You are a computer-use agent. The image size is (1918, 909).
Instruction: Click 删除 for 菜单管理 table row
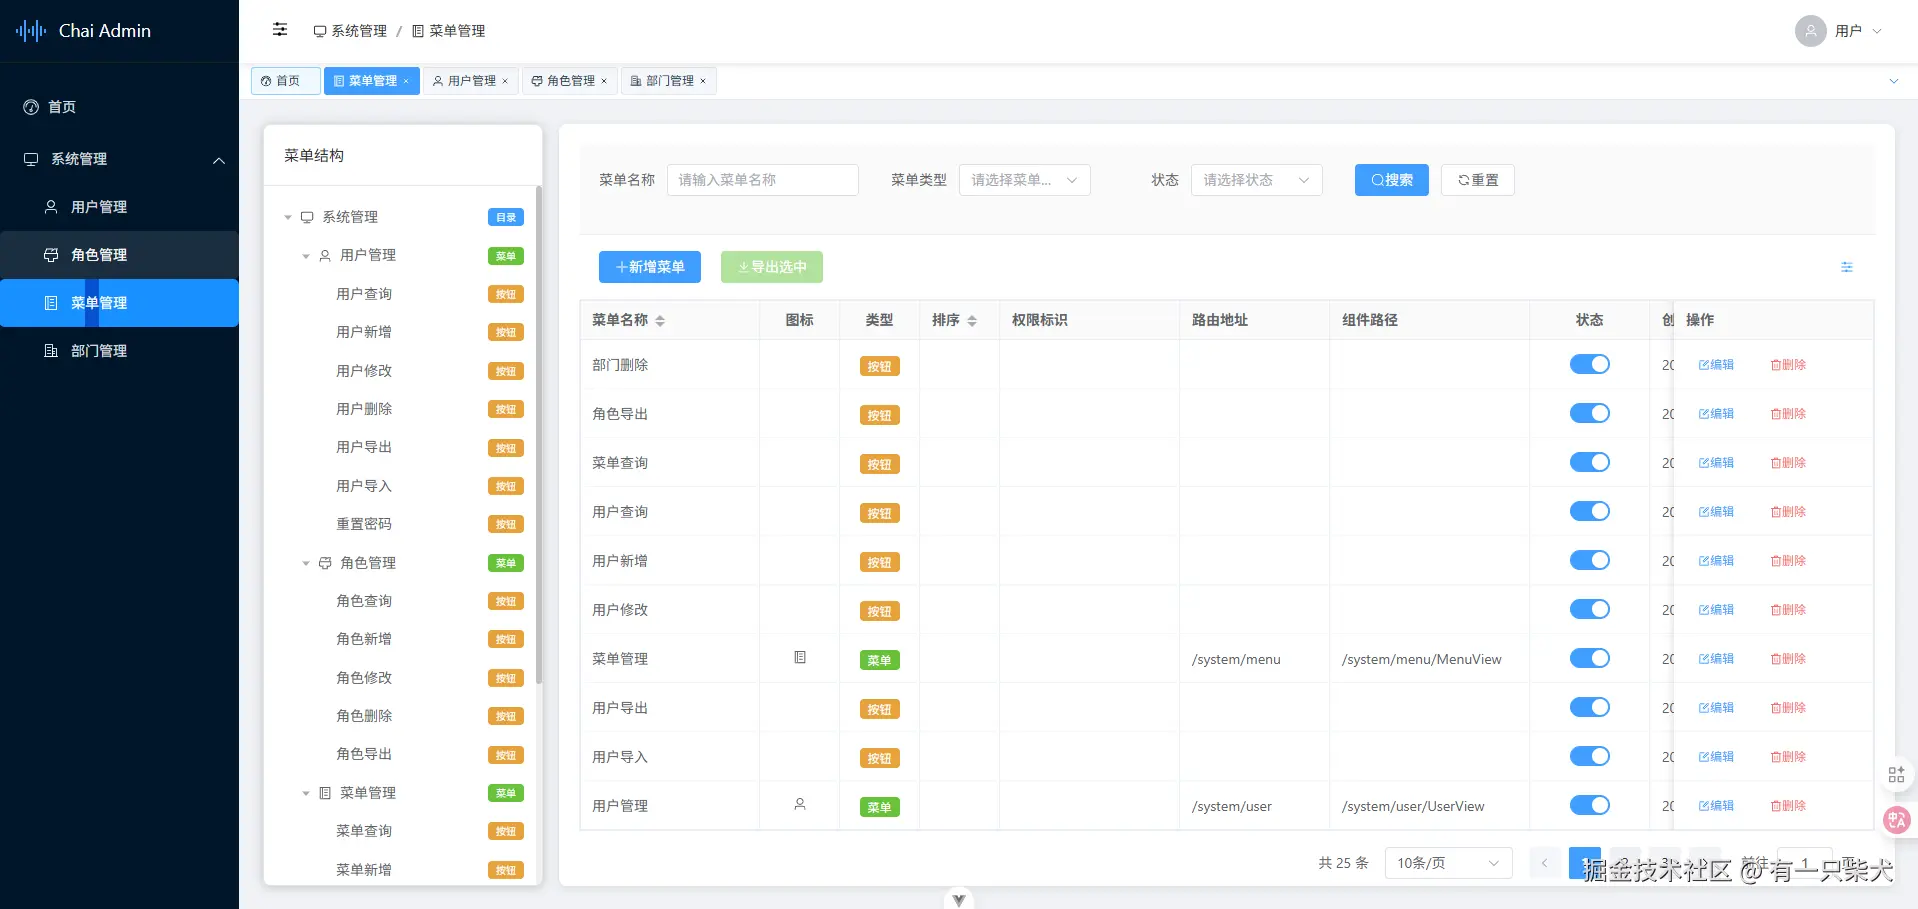coord(1788,659)
